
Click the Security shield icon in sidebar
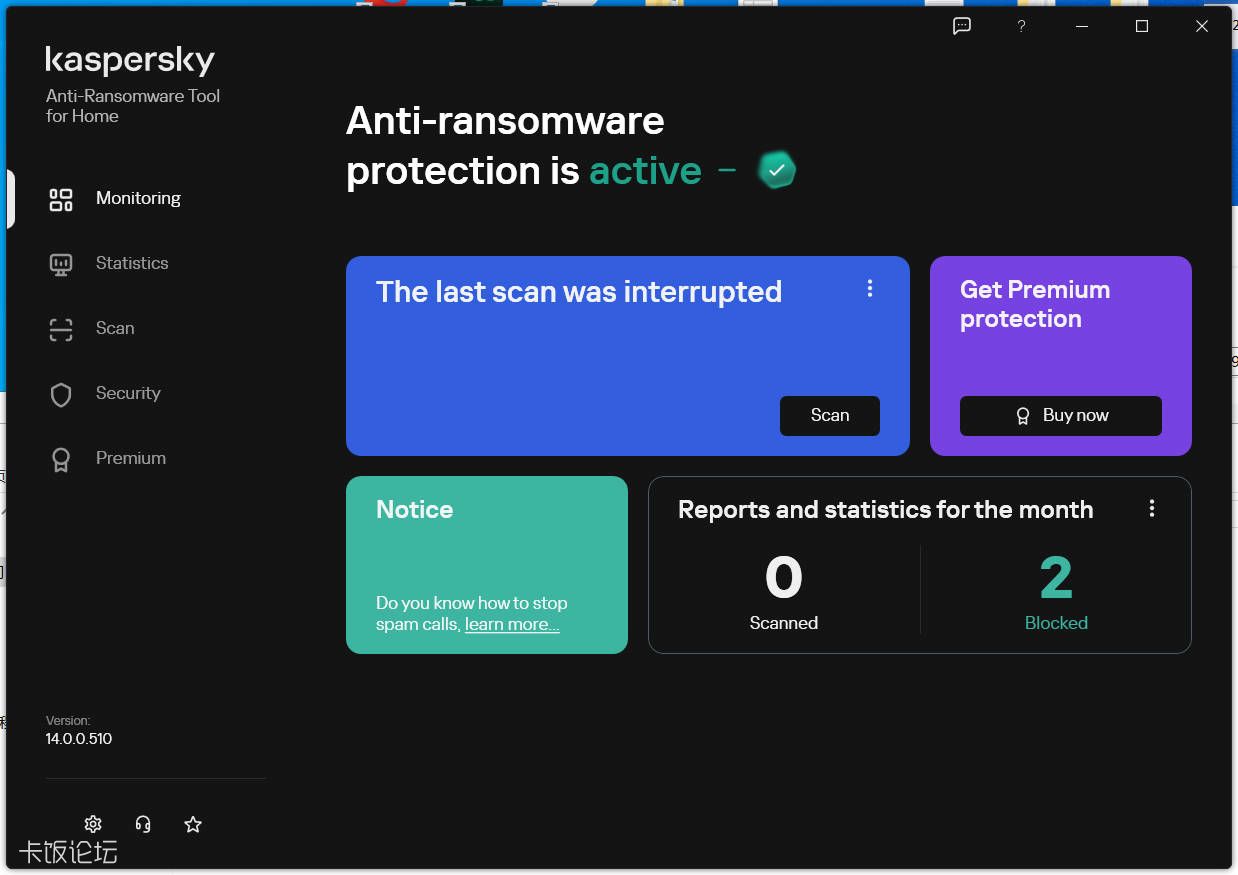[61, 394]
